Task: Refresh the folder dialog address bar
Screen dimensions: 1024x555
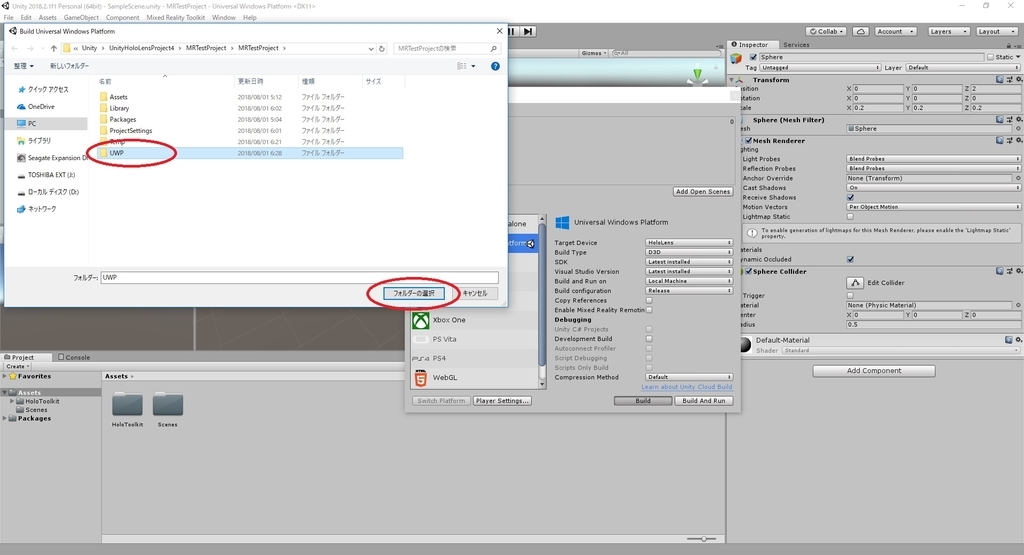Action: (x=382, y=48)
